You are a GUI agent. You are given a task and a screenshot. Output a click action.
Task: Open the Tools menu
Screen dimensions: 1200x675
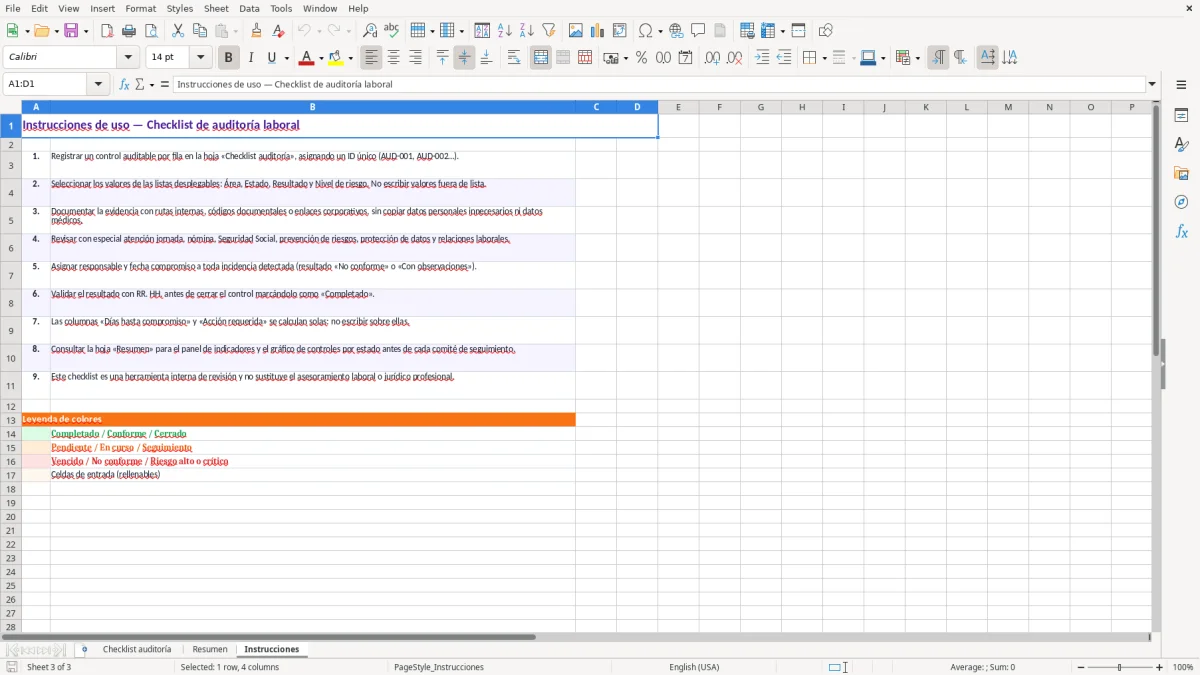click(x=281, y=8)
